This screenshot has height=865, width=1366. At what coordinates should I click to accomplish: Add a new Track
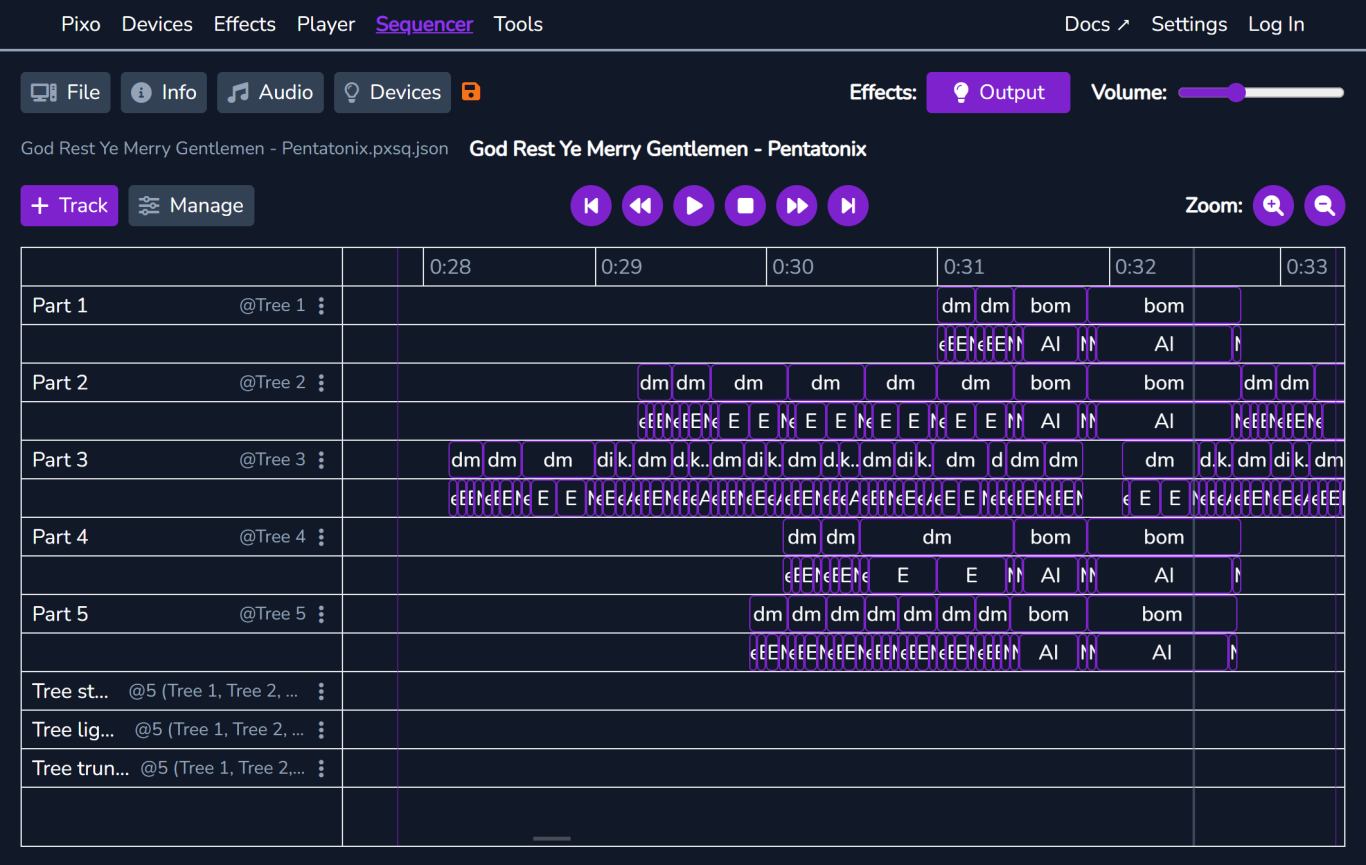(68, 205)
